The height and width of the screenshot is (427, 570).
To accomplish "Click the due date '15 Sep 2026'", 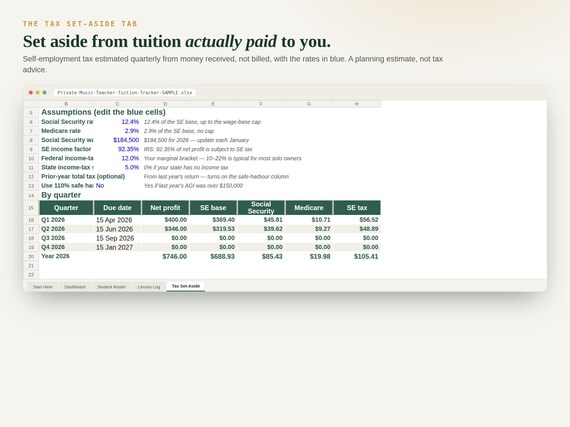I will coord(117,238).
